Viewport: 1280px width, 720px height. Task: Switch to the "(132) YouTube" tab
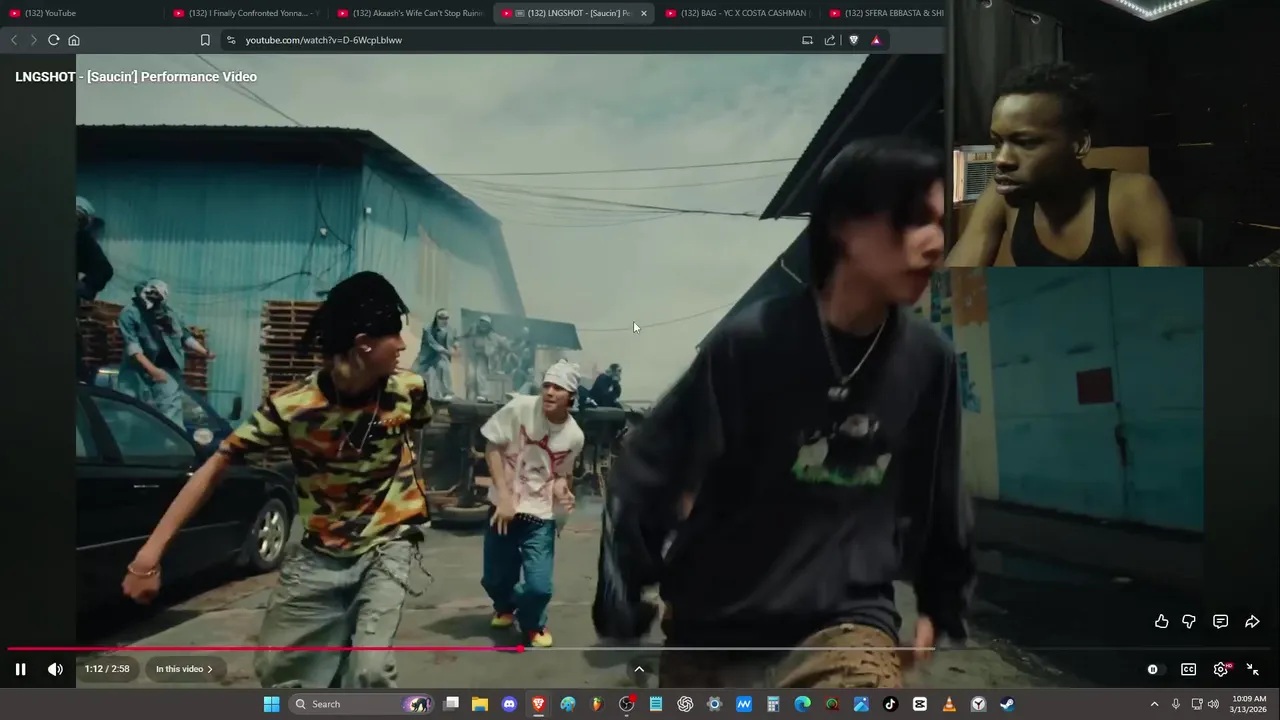(x=82, y=13)
